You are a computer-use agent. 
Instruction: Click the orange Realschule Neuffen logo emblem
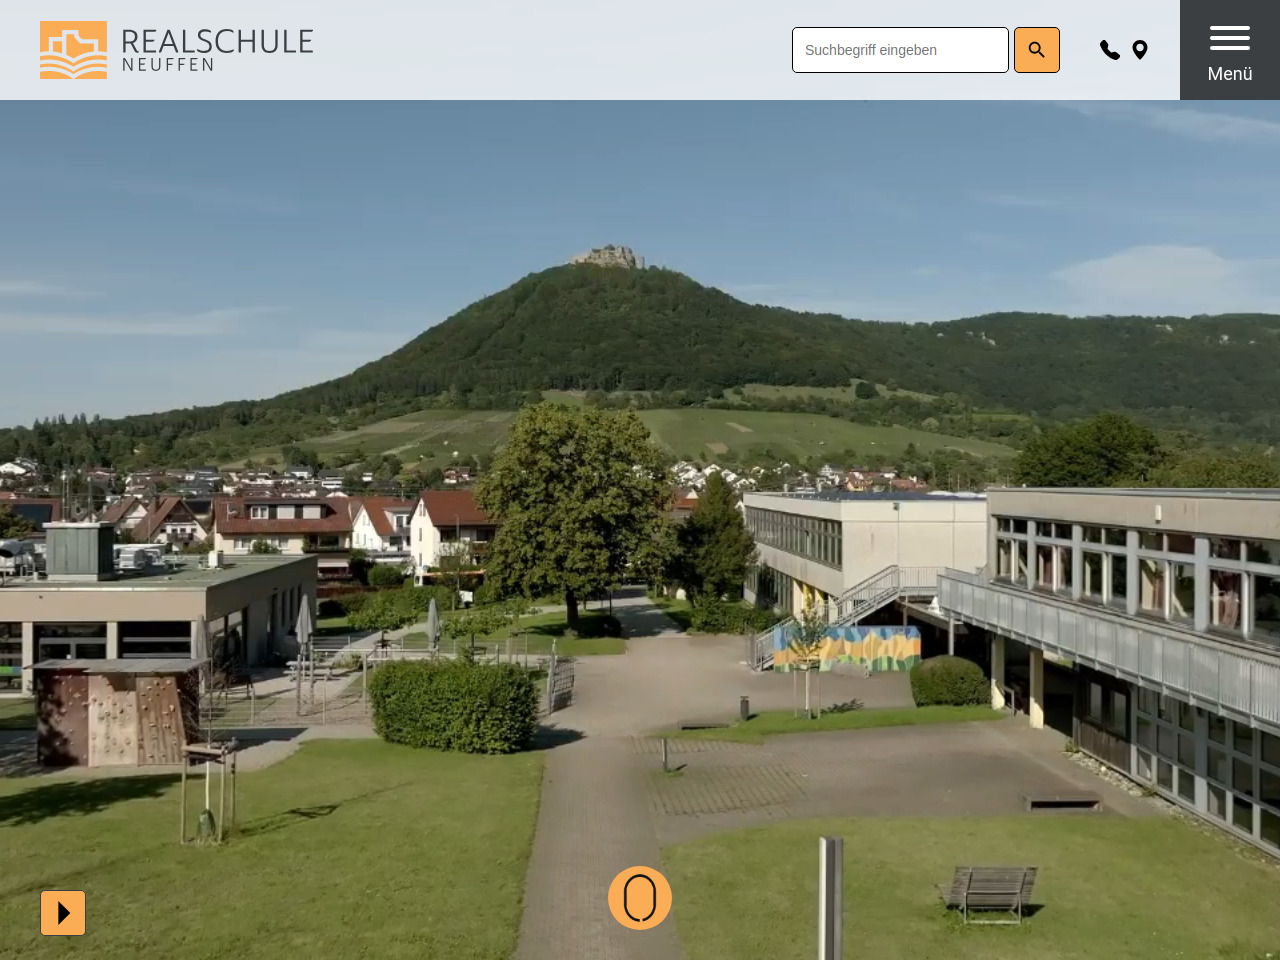click(73, 50)
